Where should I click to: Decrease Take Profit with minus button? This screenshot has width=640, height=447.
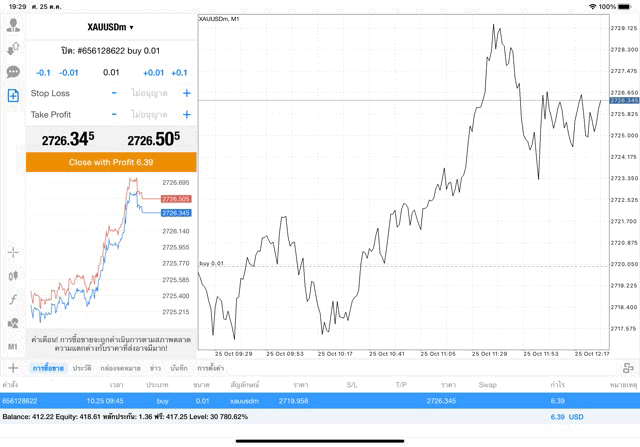(114, 115)
